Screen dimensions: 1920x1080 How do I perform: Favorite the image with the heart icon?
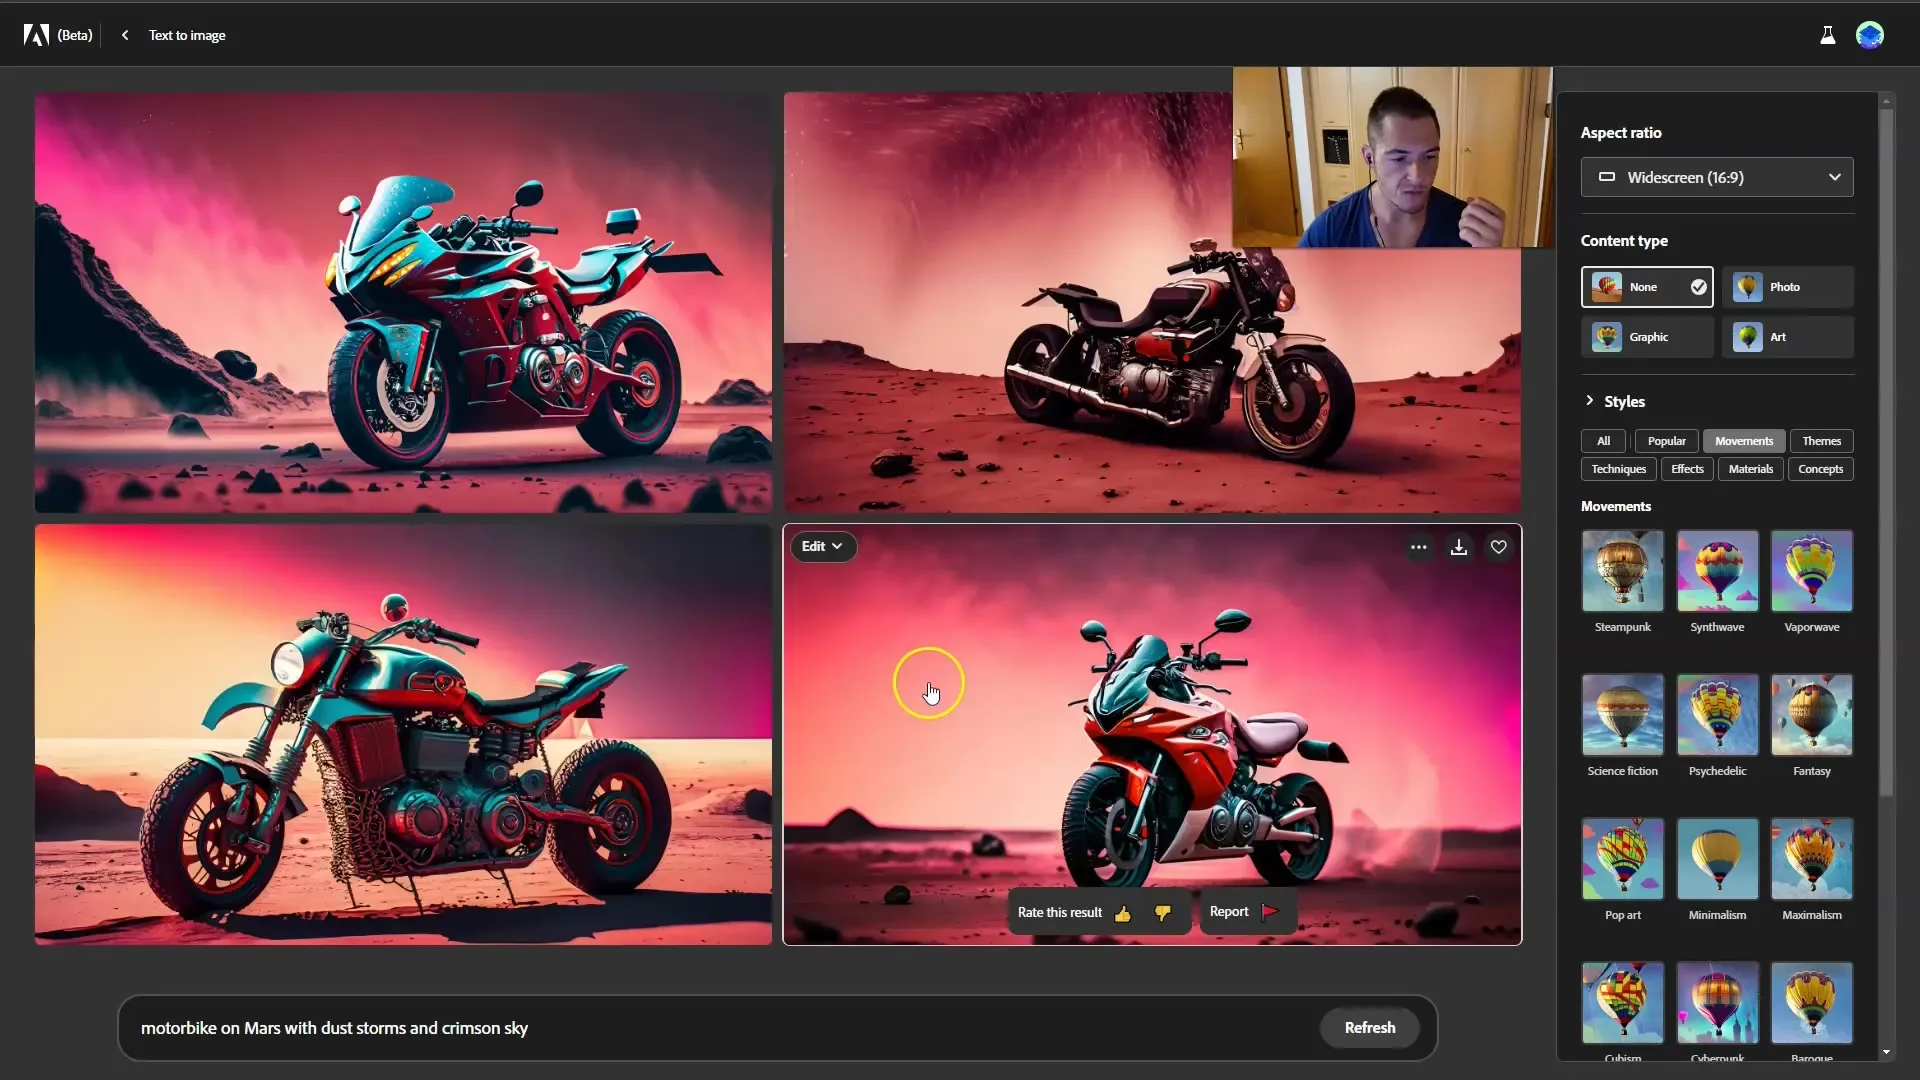pyautogui.click(x=1498, y=547)
